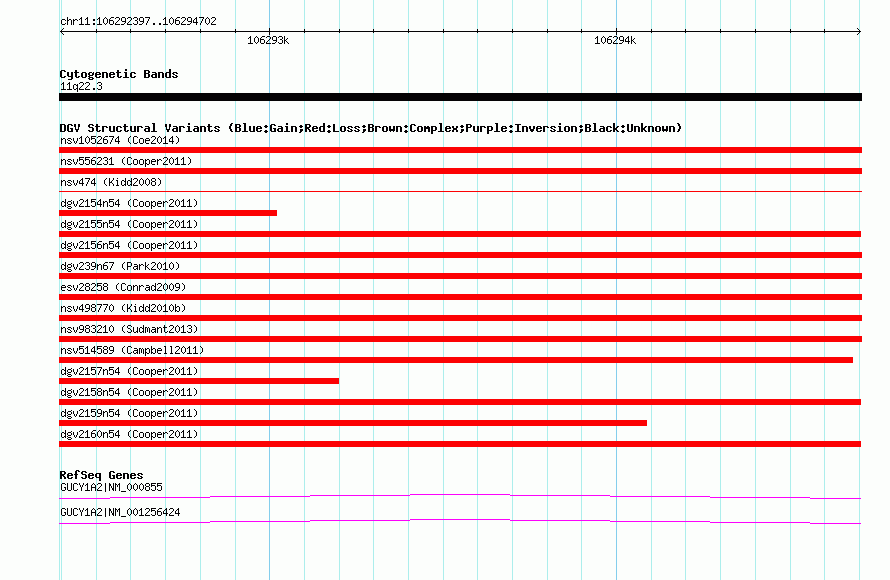Screen dimensions: 890x580
Task: Select nsv514589 (Campbell2011) variant label
Action: click(132, 350)
